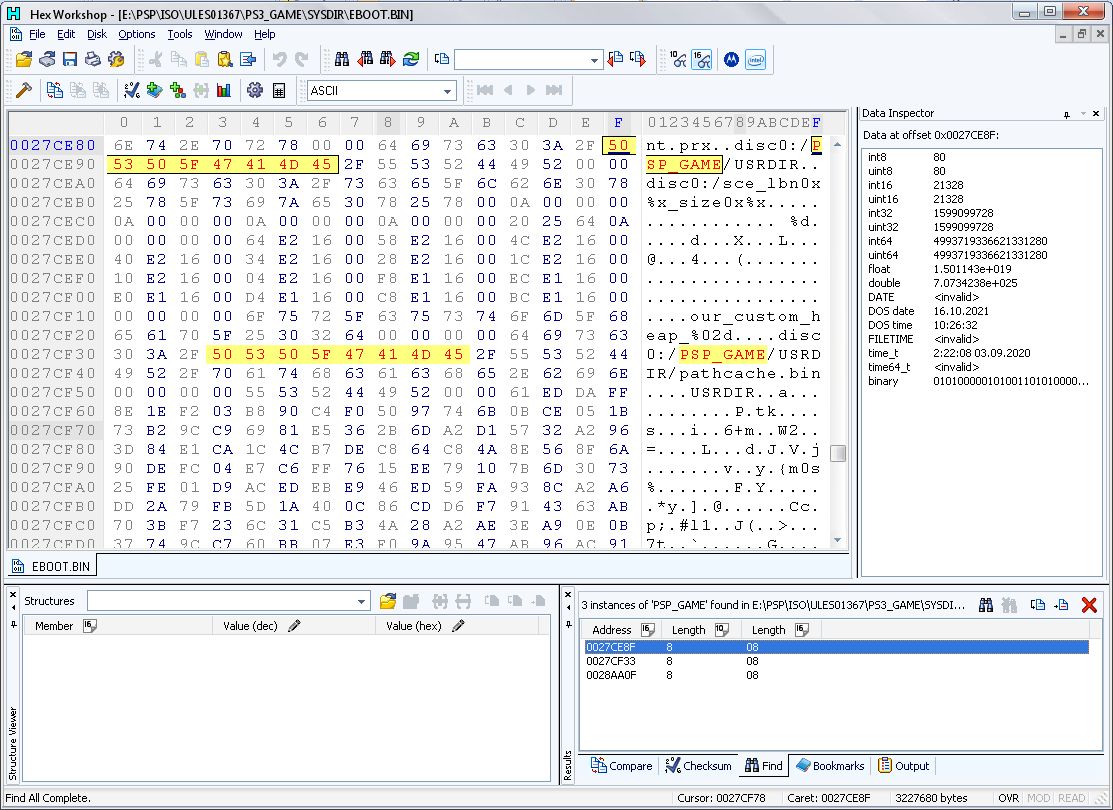Image resolution: width=1113 pixels, height=810 pixels.
Task: Select the EBOOT.BIN document tab
Action: pos(53,567)
